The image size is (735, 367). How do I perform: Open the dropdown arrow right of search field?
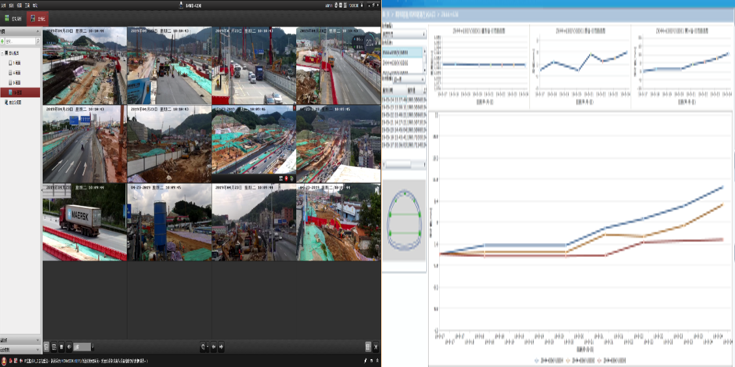coord(38,41)
